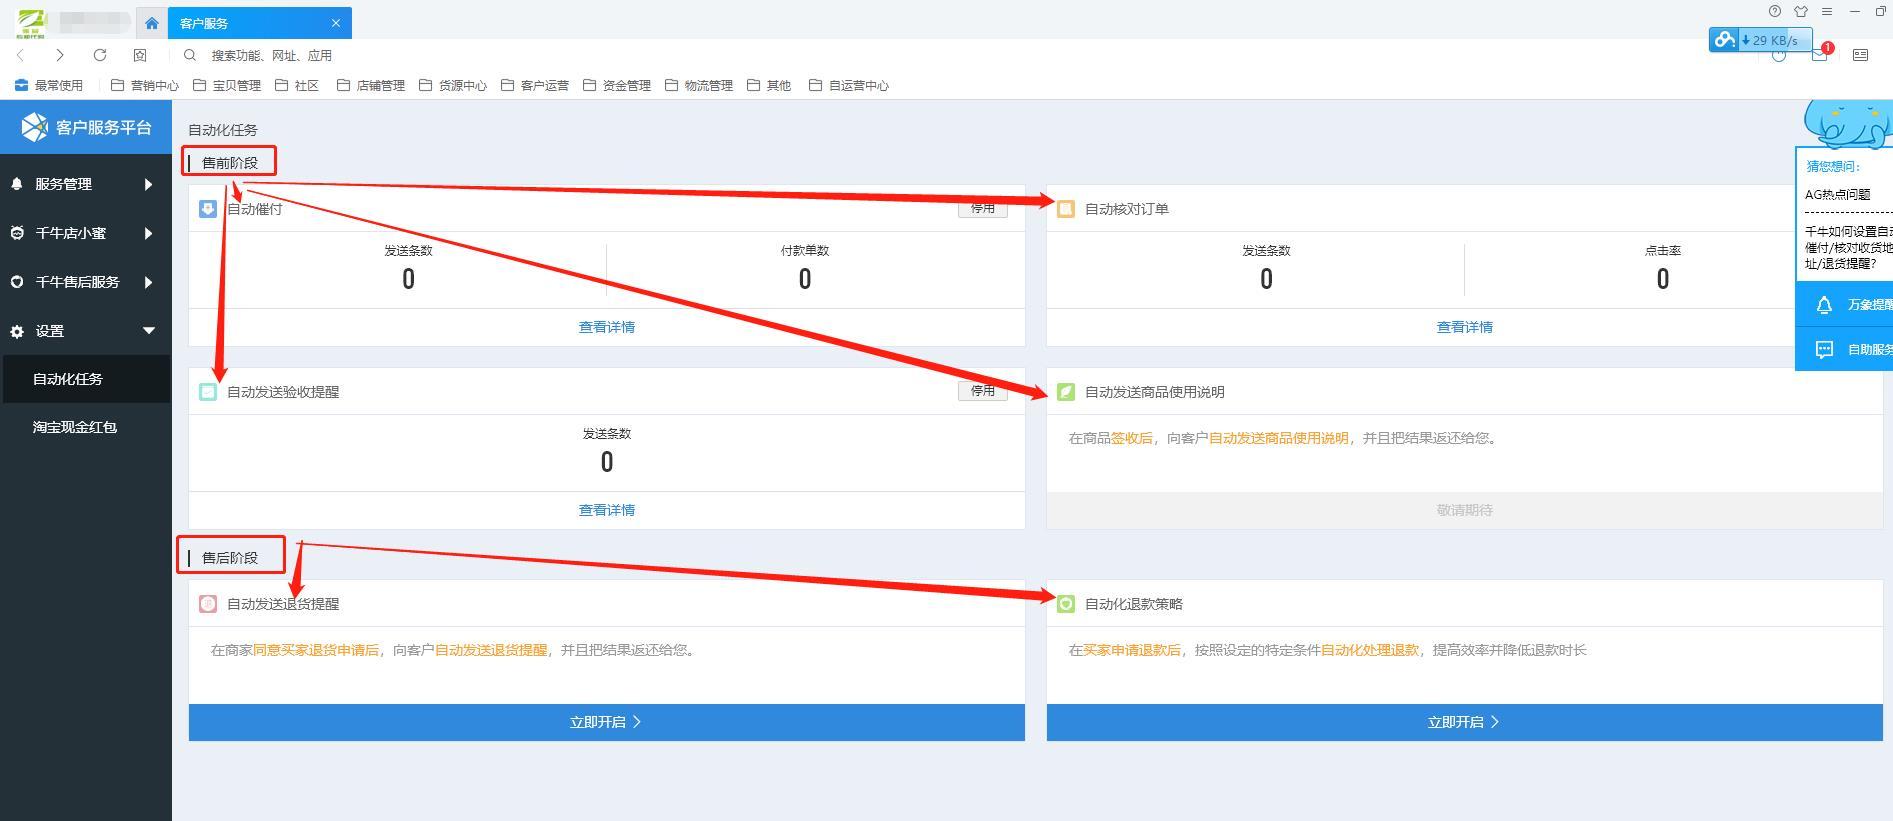
Task: Click the workbench home icon beside refresh
Action: click(140, 55)
